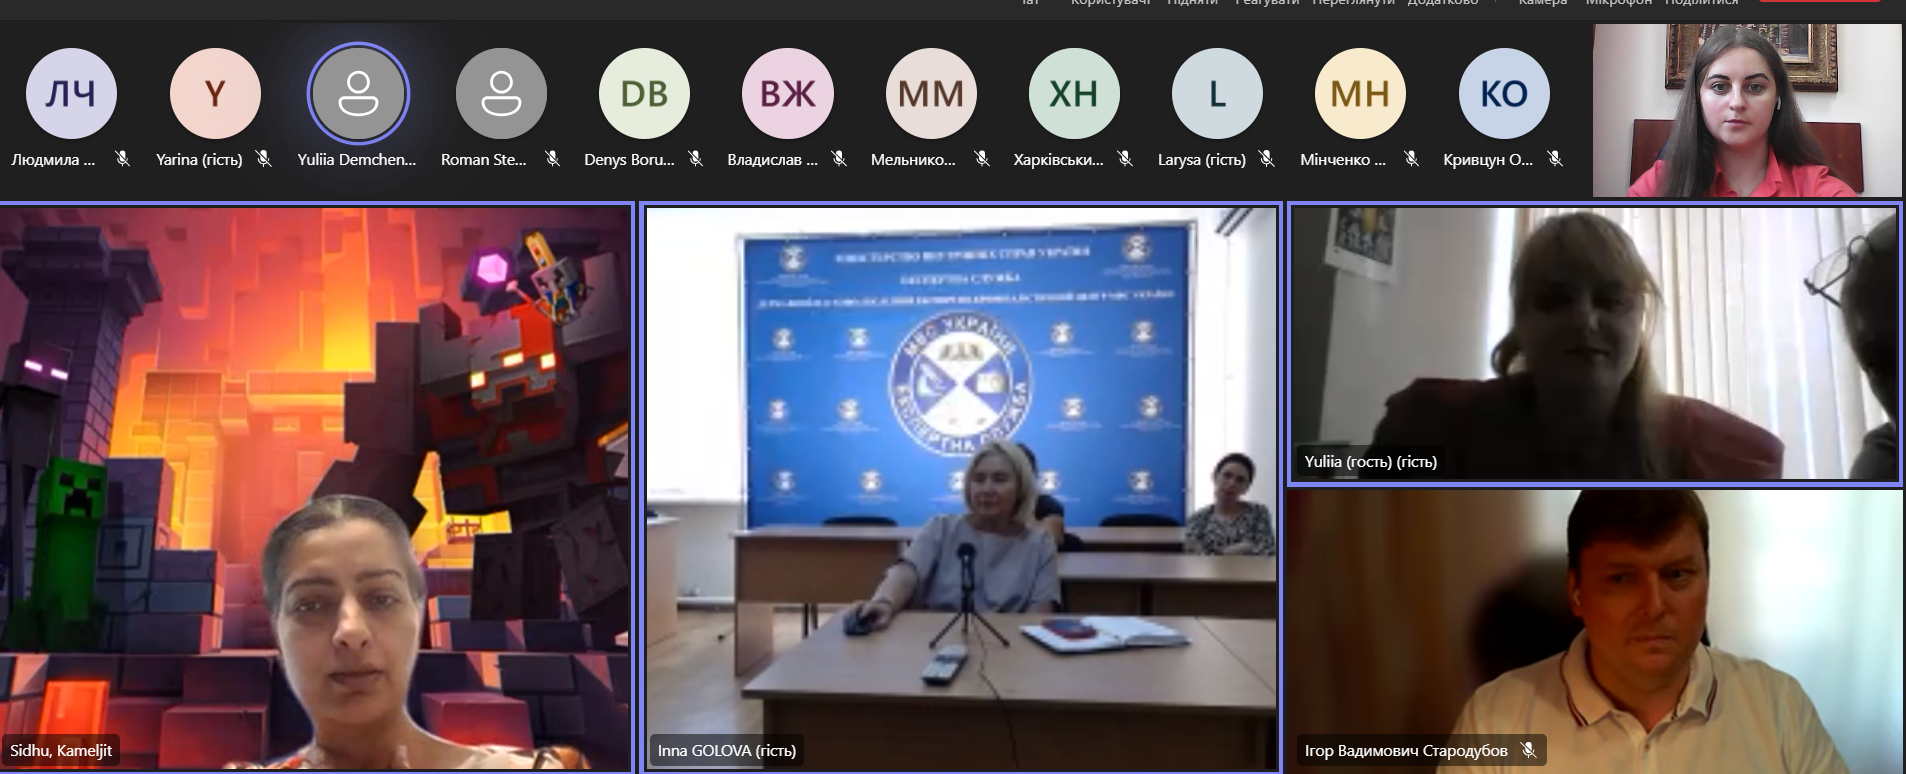Click the 'Inna GOLOVA (гість)' name label

727,750
